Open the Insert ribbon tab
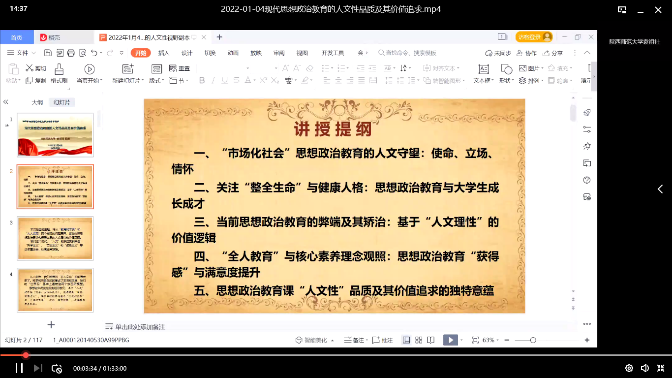672x378 pixels. click(163, 53)
